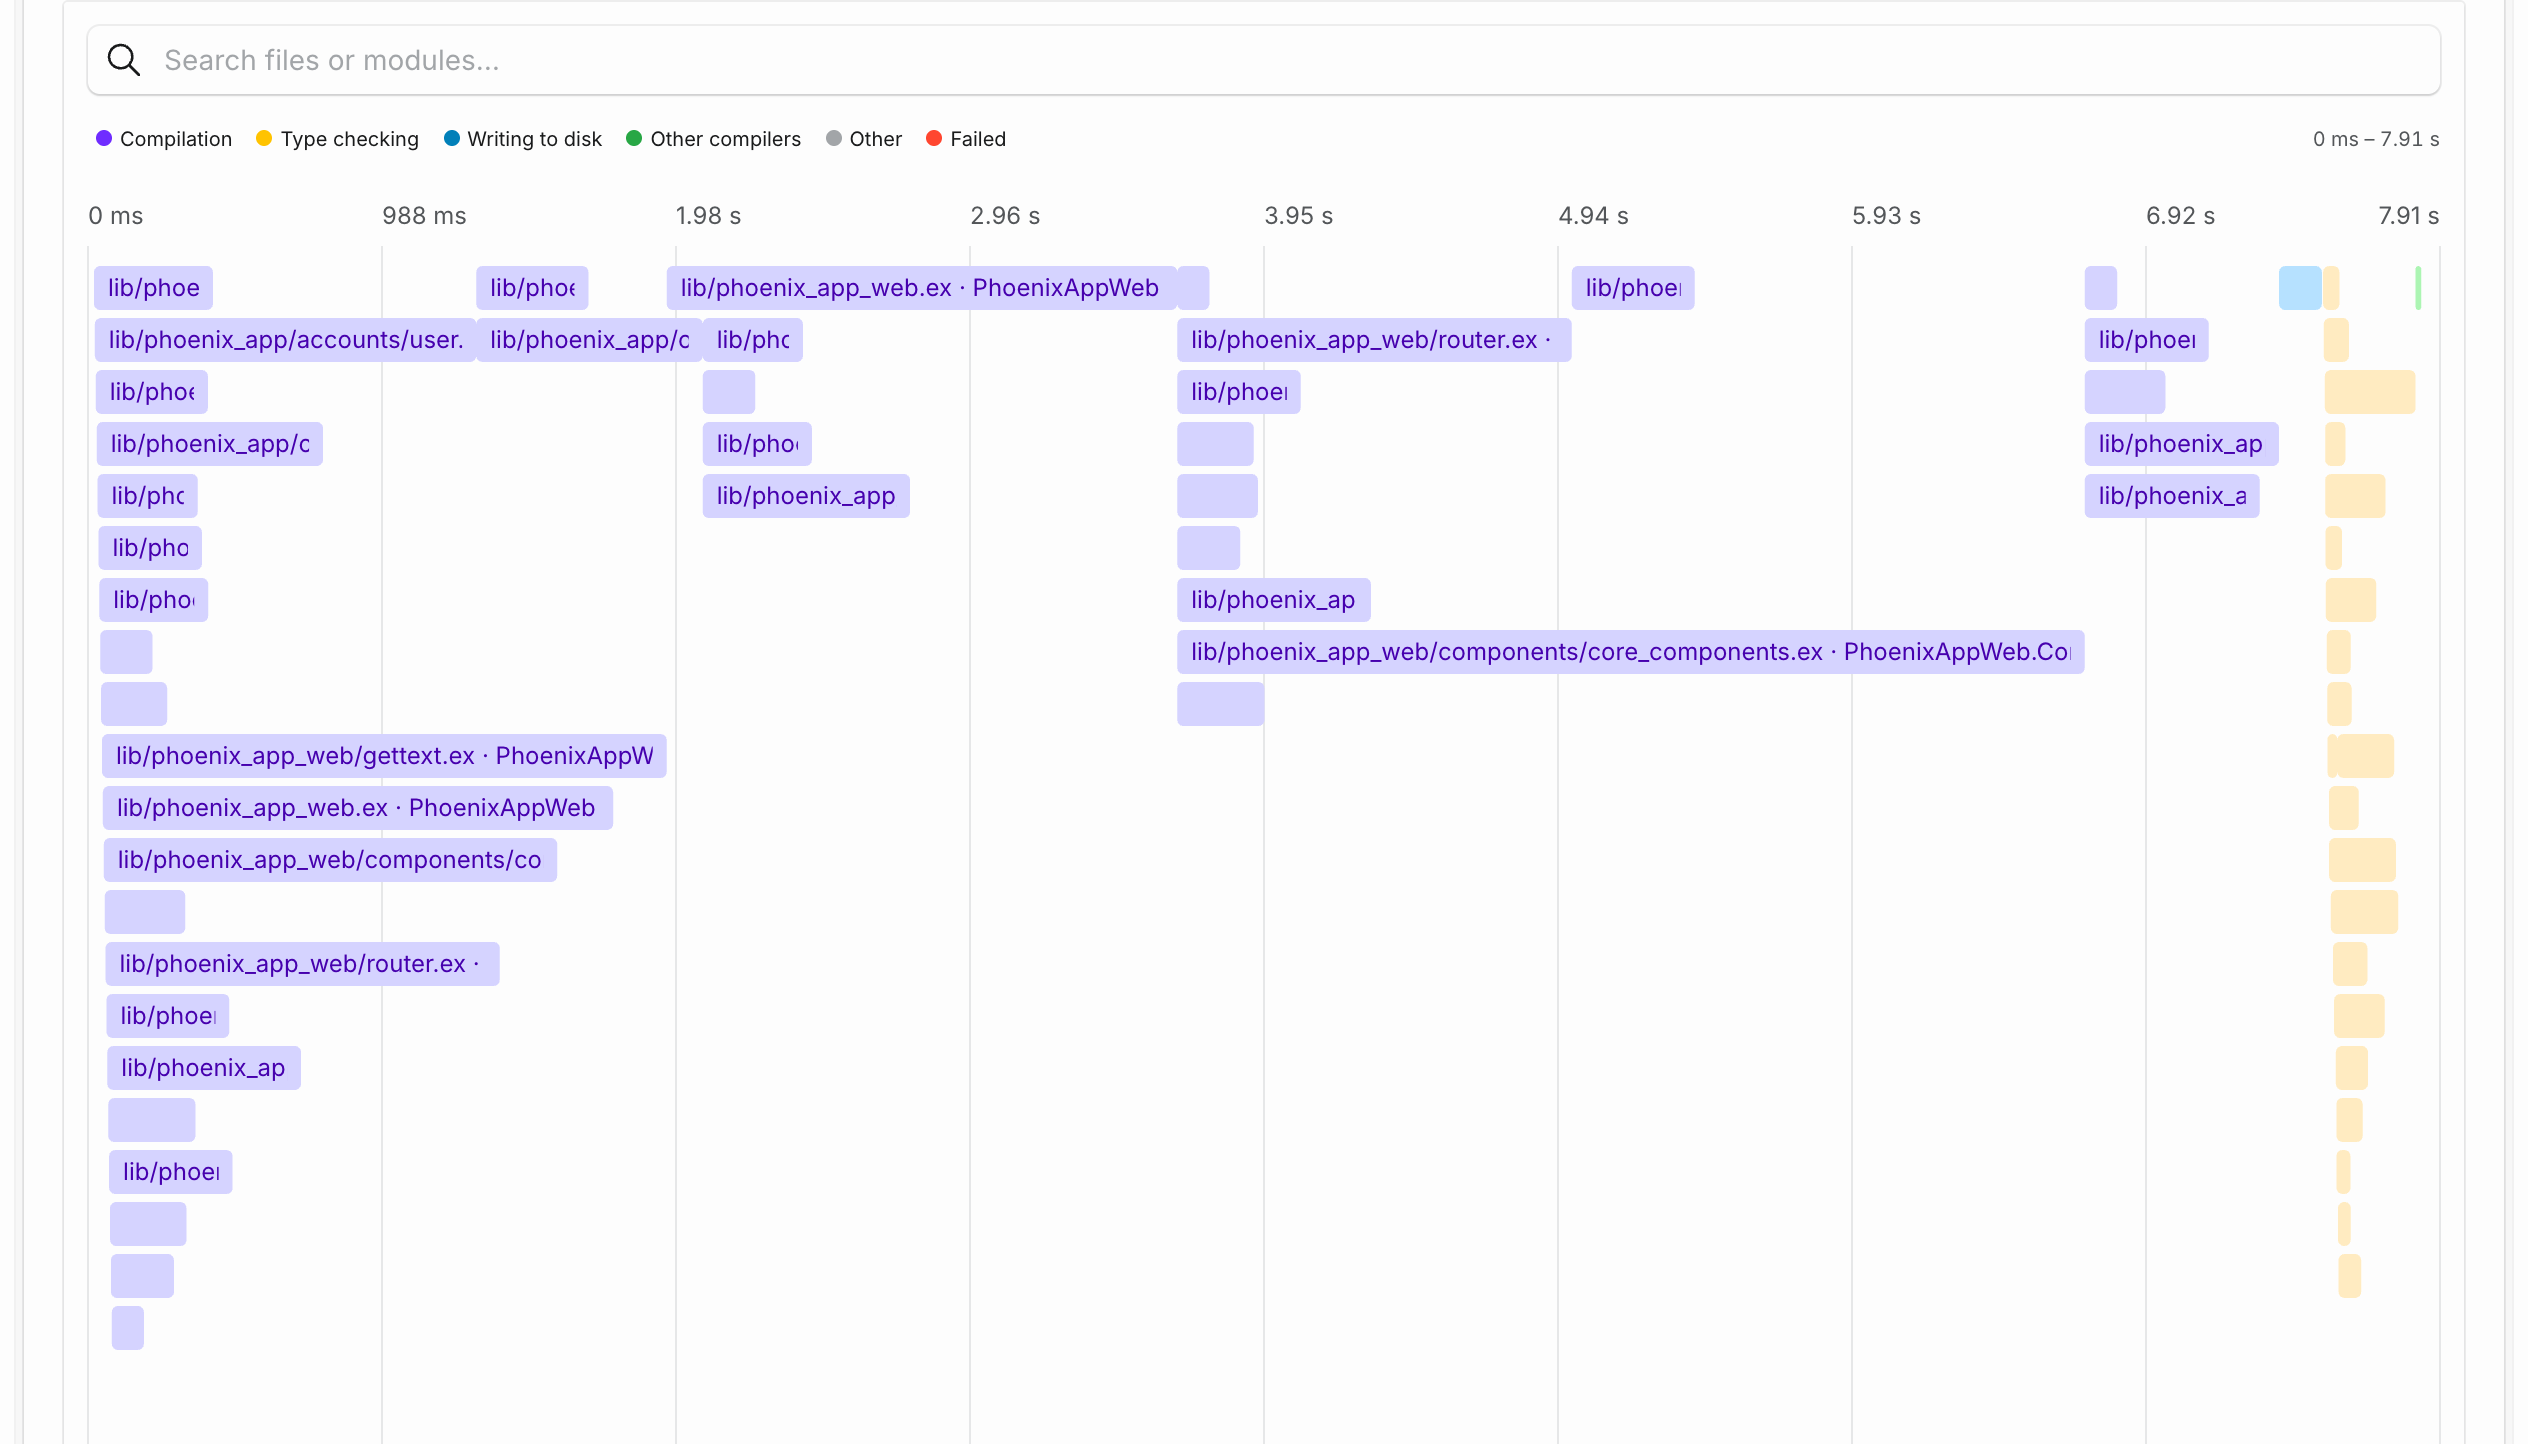Select the lib/phoenix_ap bar after 3.95 s
The width and height of the screenshot is (2528, 1444).
point(1273,600)
